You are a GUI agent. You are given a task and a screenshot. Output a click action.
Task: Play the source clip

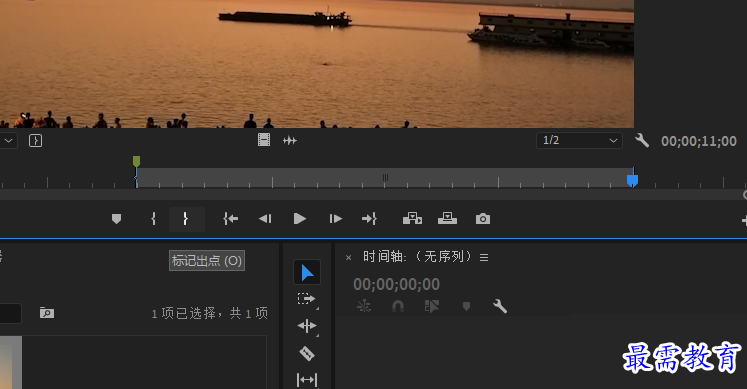[300, 219]
